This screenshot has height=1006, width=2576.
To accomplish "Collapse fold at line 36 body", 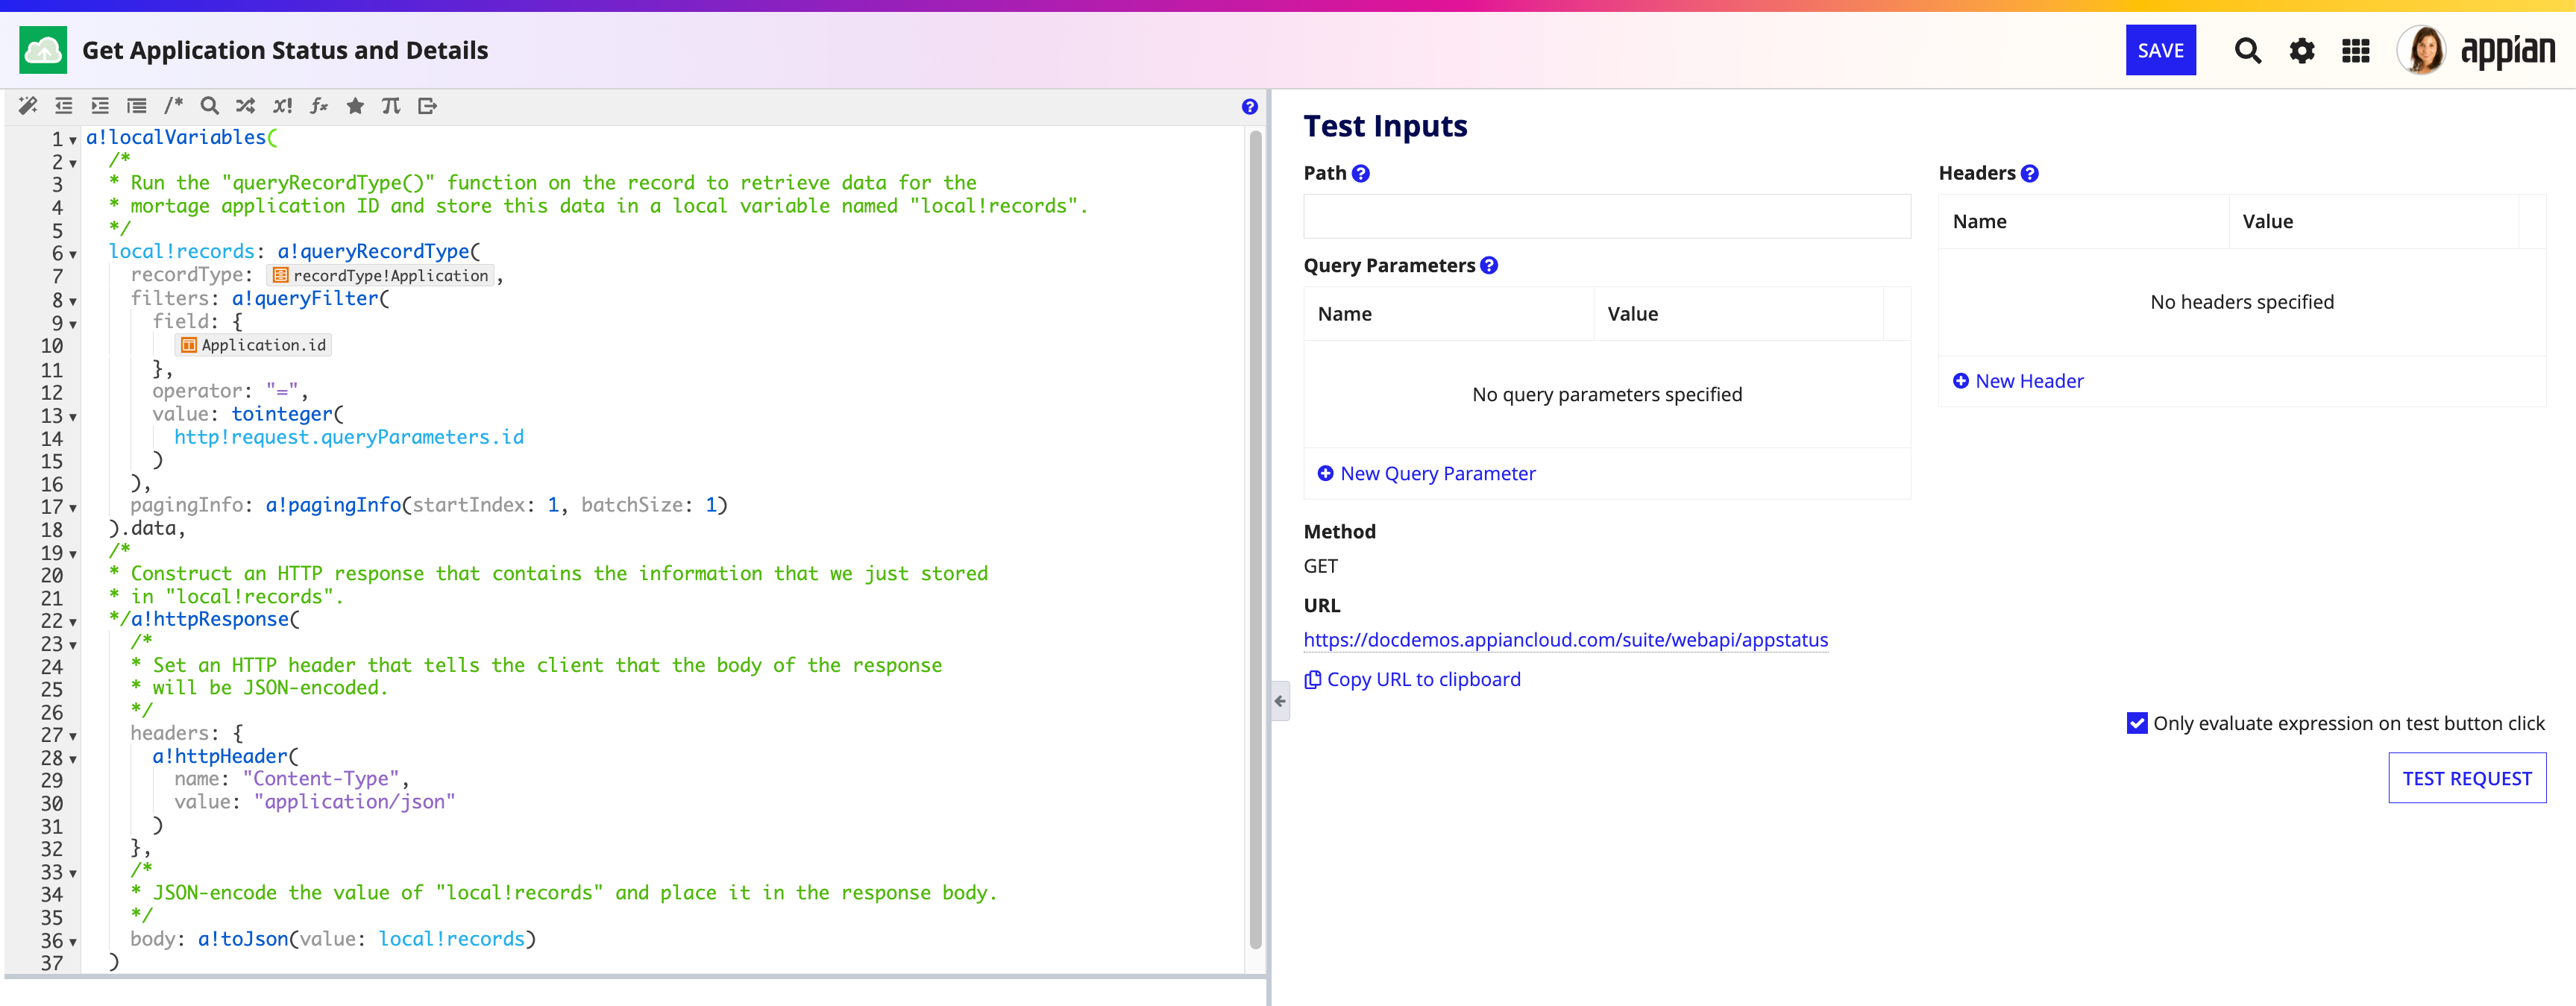I will [x=73, y=943].
